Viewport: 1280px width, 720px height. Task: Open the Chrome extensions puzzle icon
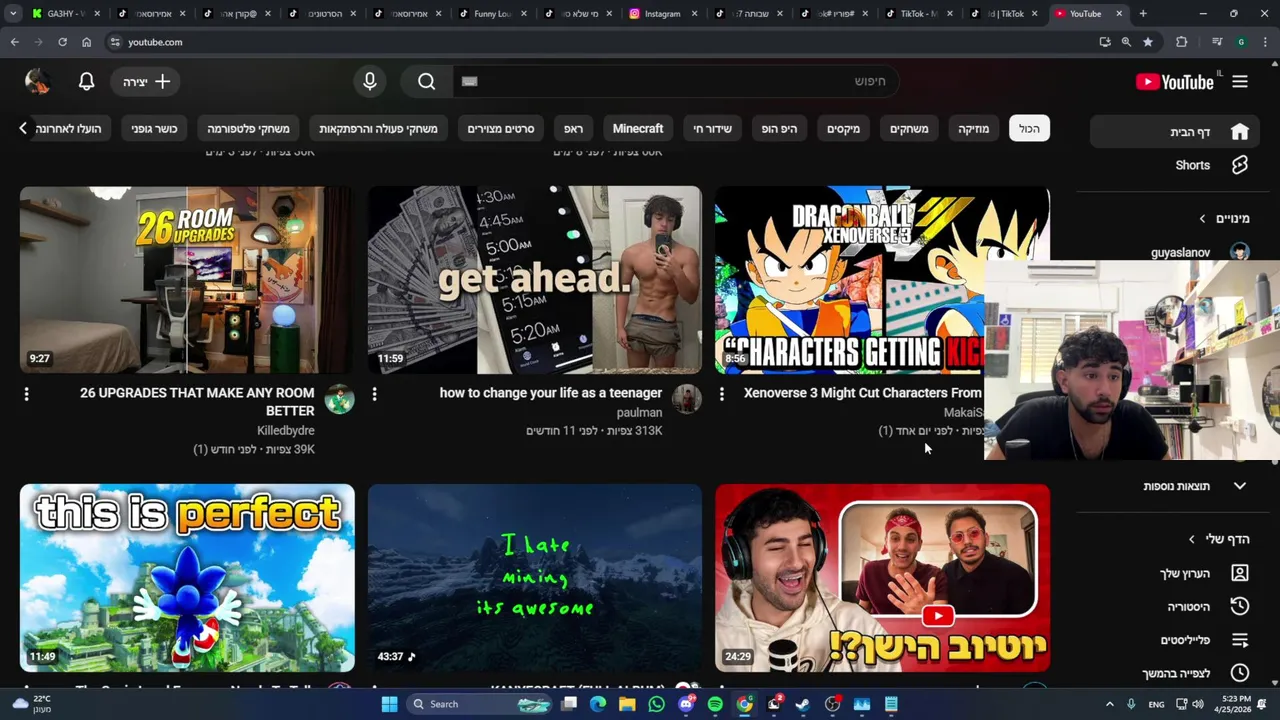pyautogui.click(x=1182, y=42)
